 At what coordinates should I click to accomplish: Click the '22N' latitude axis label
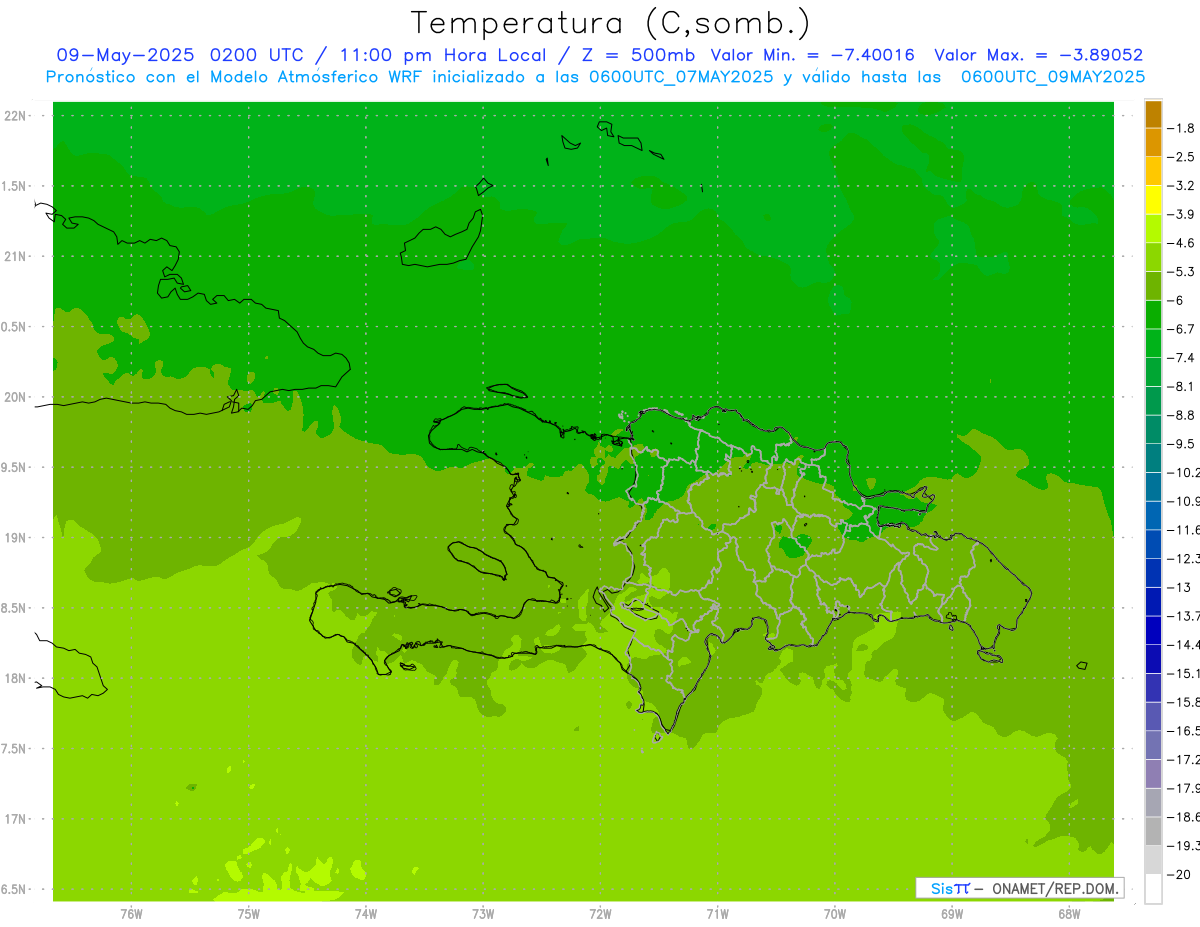point(16,116)
